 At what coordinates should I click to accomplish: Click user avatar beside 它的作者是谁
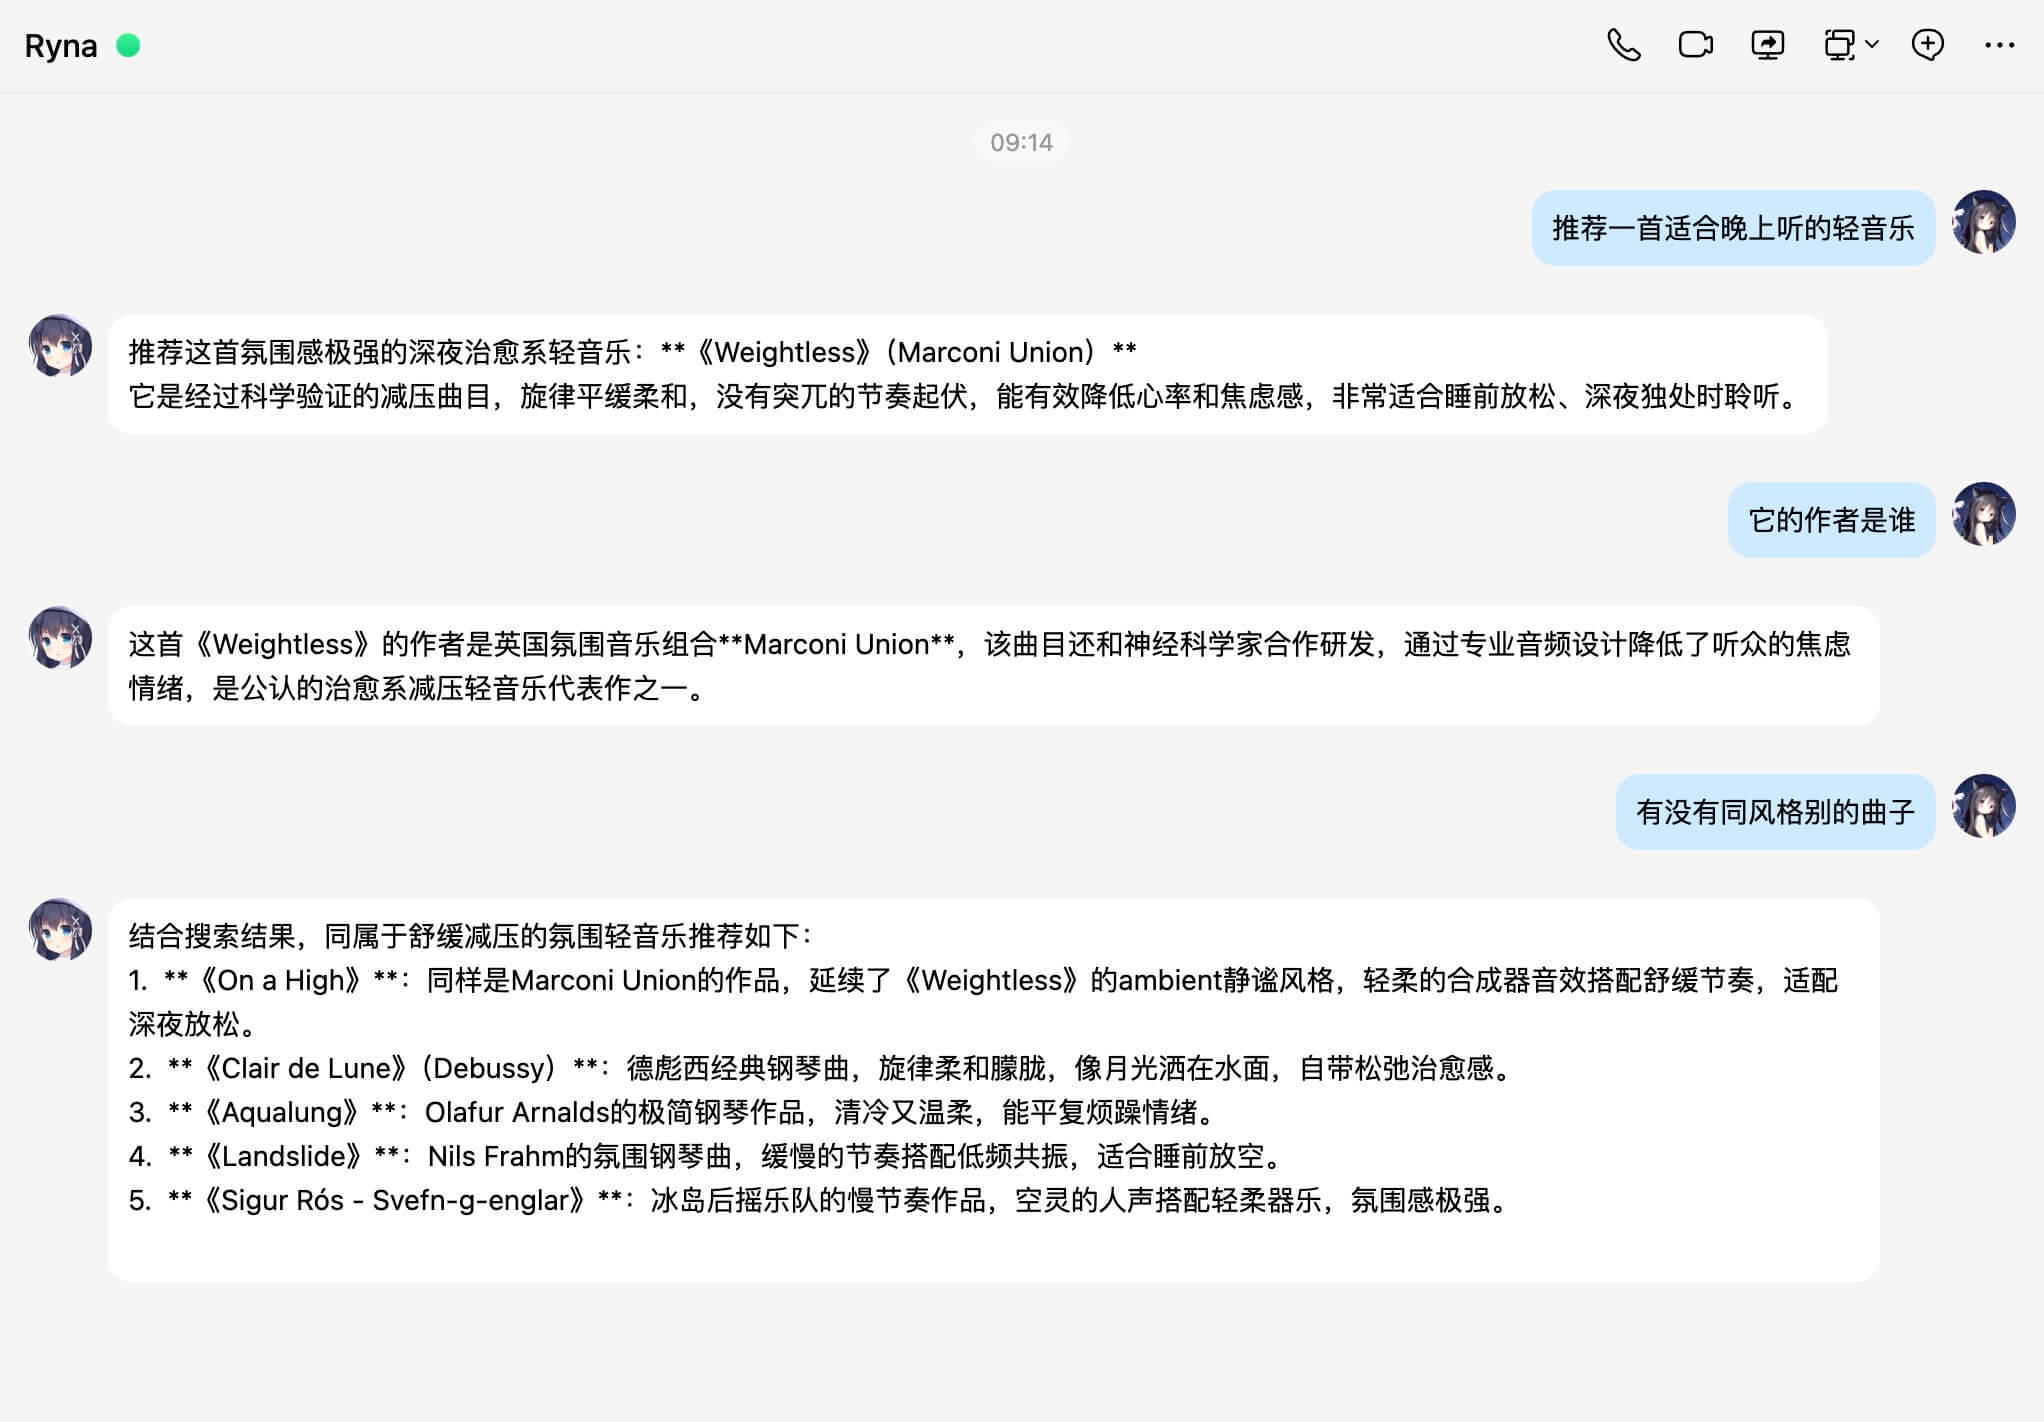[1983, 514]
